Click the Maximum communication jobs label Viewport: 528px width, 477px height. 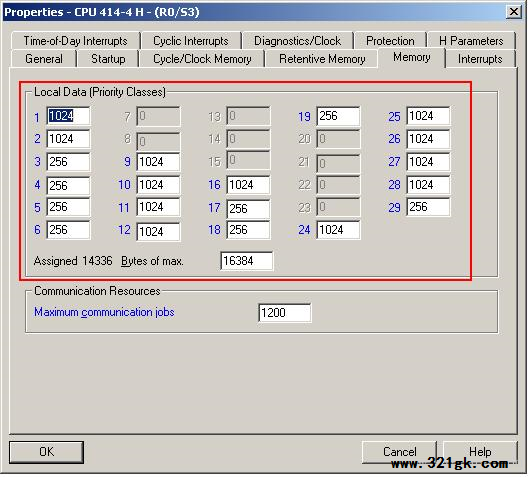click(x=104, y=312)
